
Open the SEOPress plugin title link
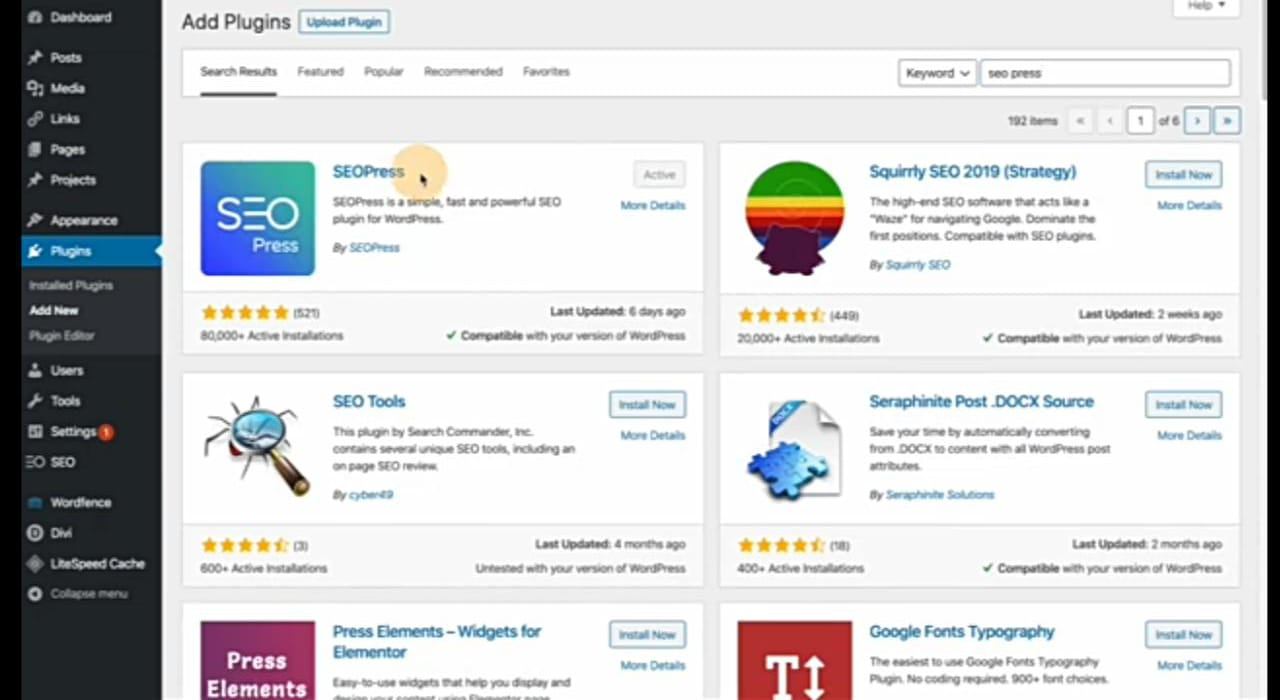[368, 172]
